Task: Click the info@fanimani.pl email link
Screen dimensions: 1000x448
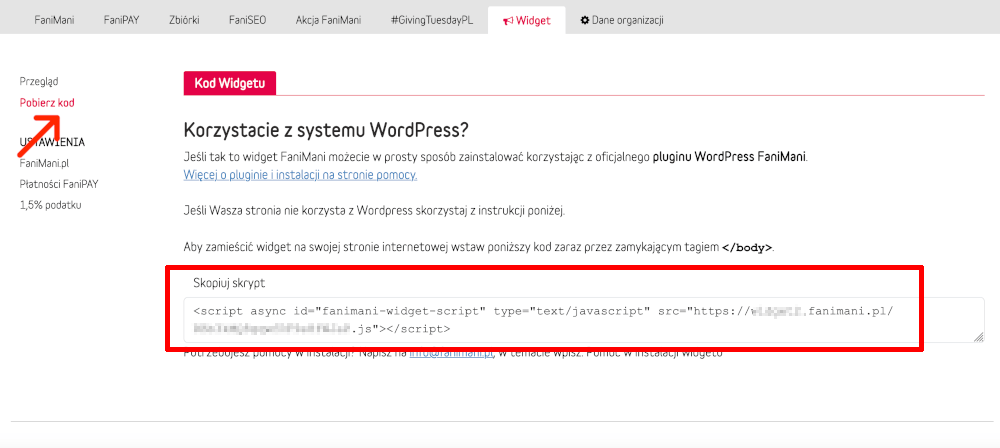Action: point(452,353)
